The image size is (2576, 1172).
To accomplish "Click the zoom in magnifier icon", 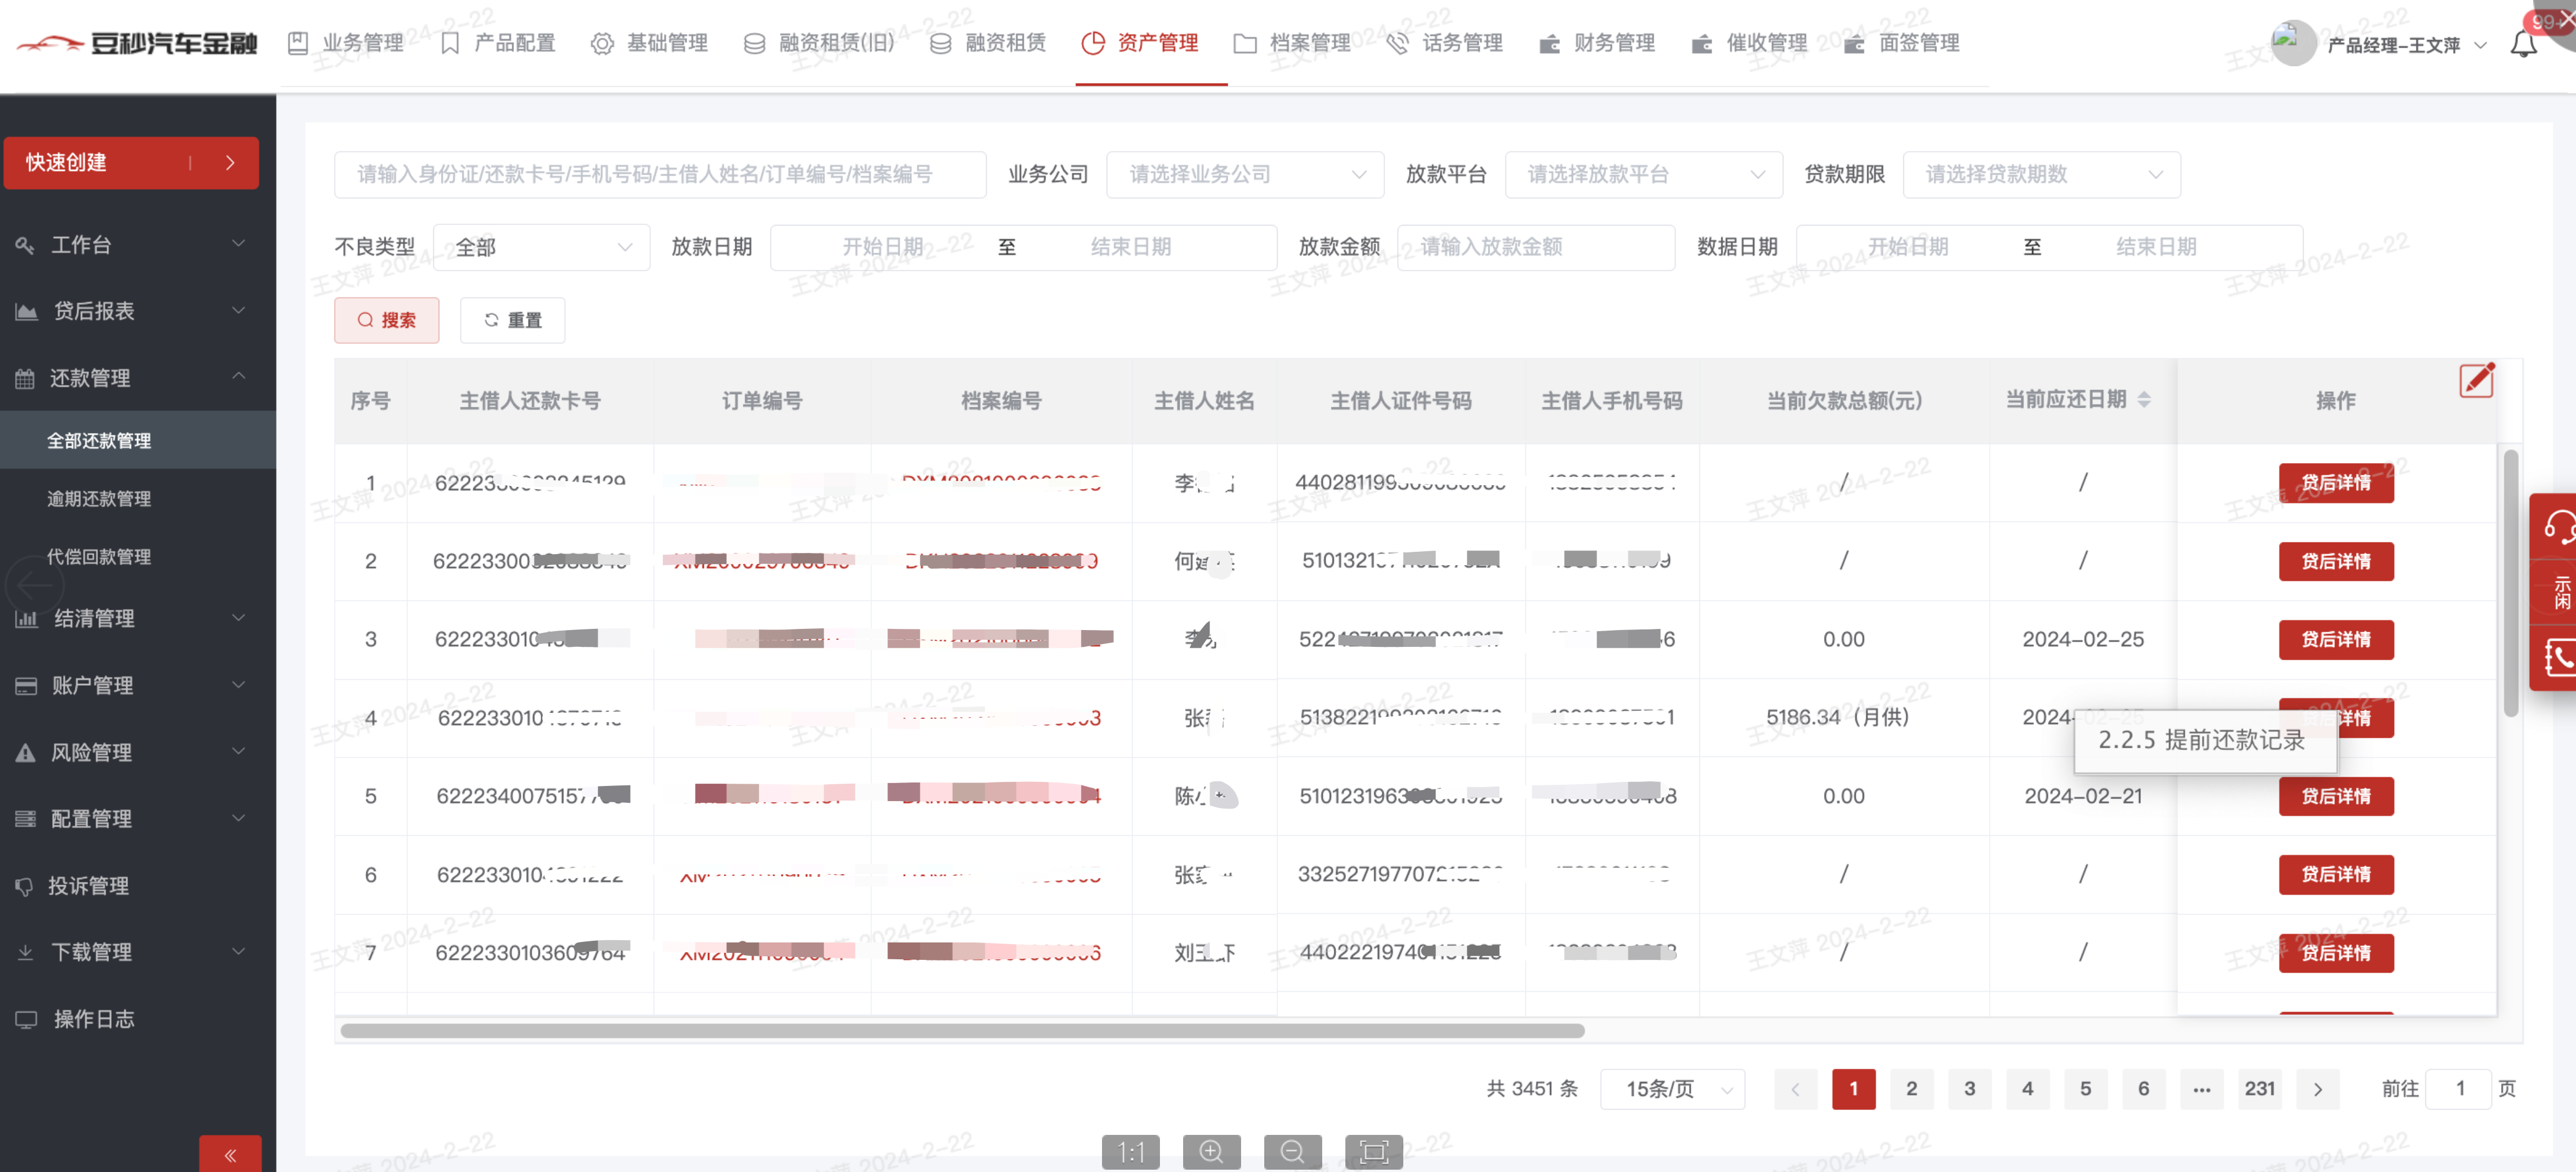I will [1211, 1152].
